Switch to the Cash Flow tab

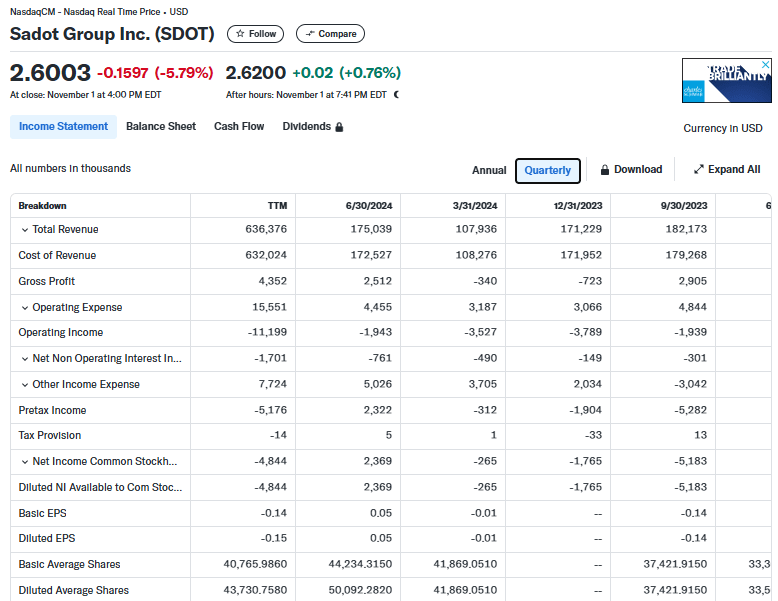pos(239,127)
